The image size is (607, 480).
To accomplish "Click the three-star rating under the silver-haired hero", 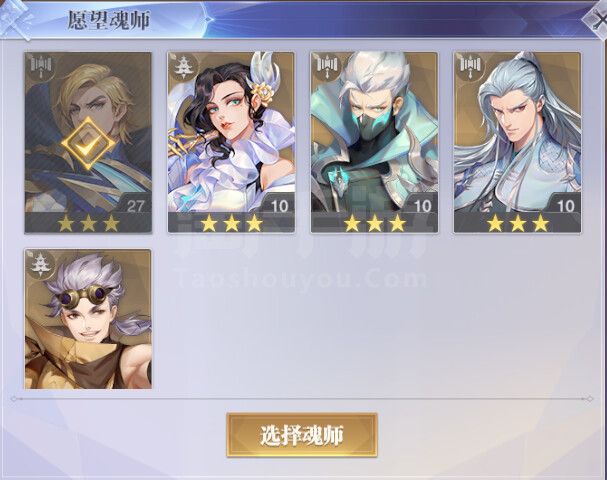I will point(518,223).
